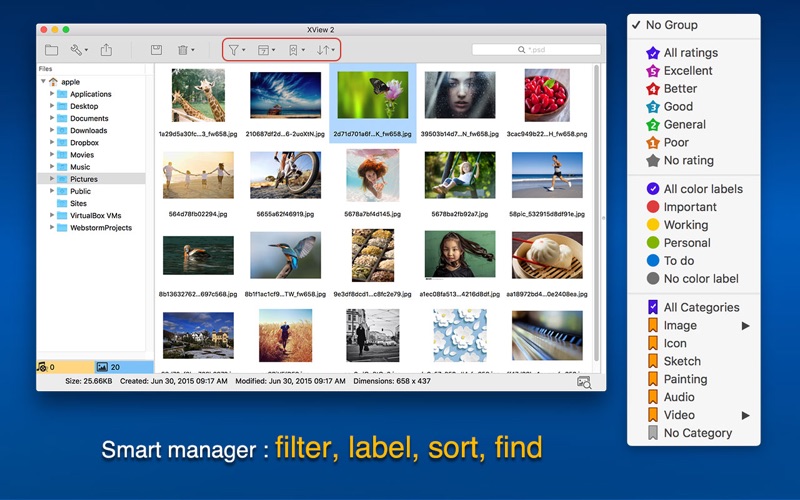Open the Image category submenu

693,326
